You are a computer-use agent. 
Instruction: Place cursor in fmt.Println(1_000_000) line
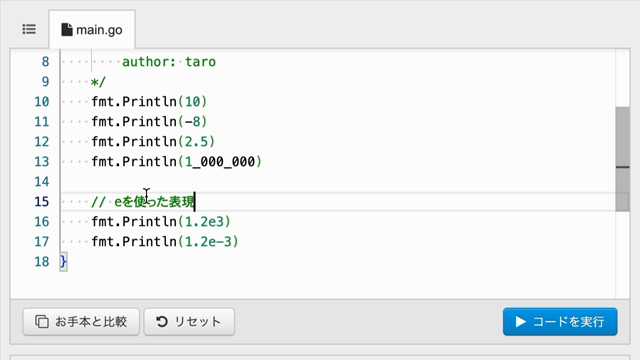click(x=176, y=162)
